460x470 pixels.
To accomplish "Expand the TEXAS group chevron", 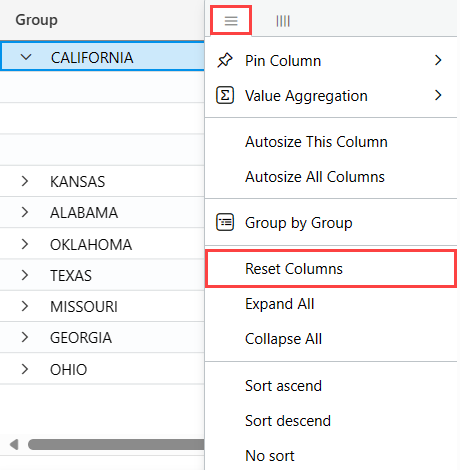I will tap(25, 275).
